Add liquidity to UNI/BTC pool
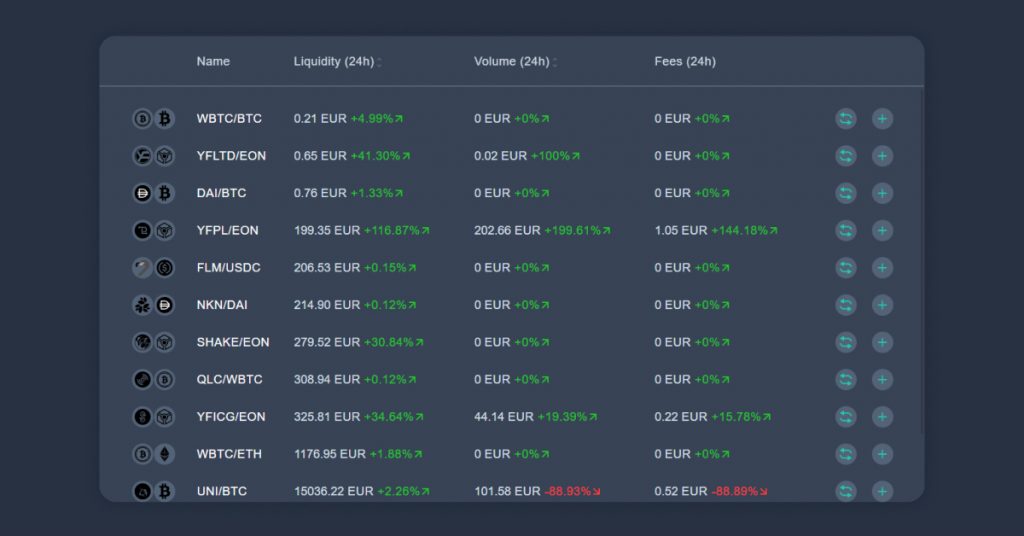Image resolution: width=1024 pixels, height=536 pixels. (x=882, y=491)
